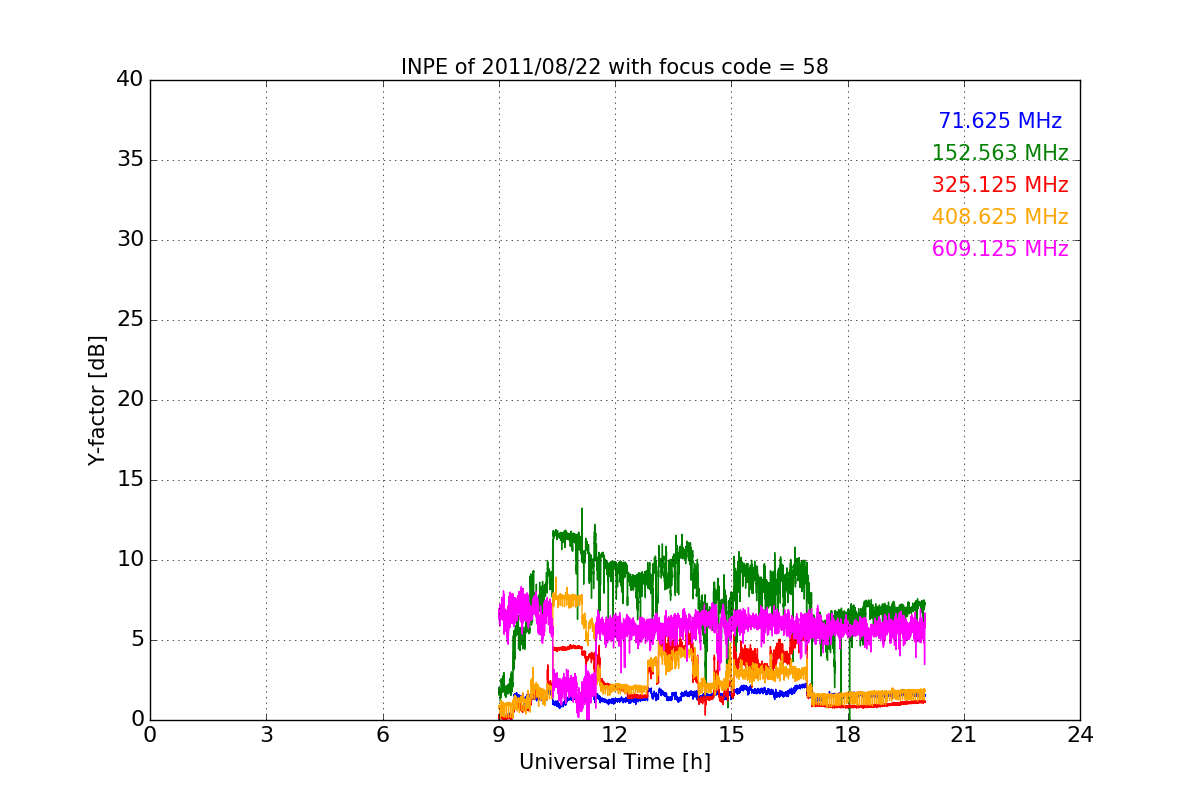The image size is (1200, 800).
Task: Click the y-axis tick label 20
Action: [x=130, y=400]
